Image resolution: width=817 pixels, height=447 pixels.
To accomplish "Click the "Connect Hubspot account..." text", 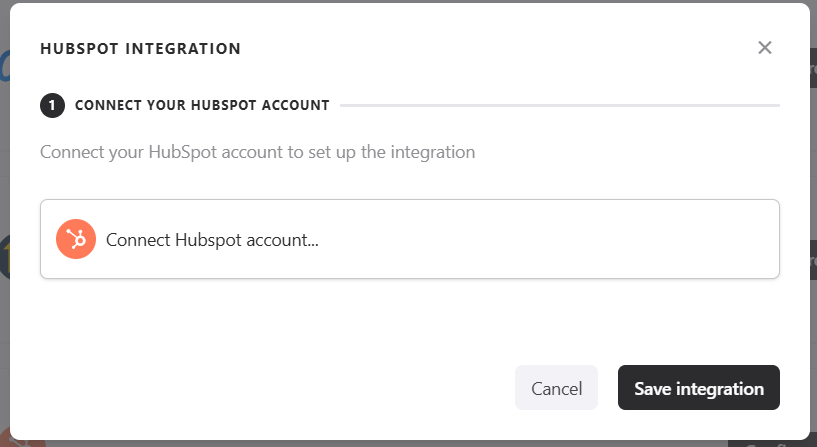I will point(212,240).
